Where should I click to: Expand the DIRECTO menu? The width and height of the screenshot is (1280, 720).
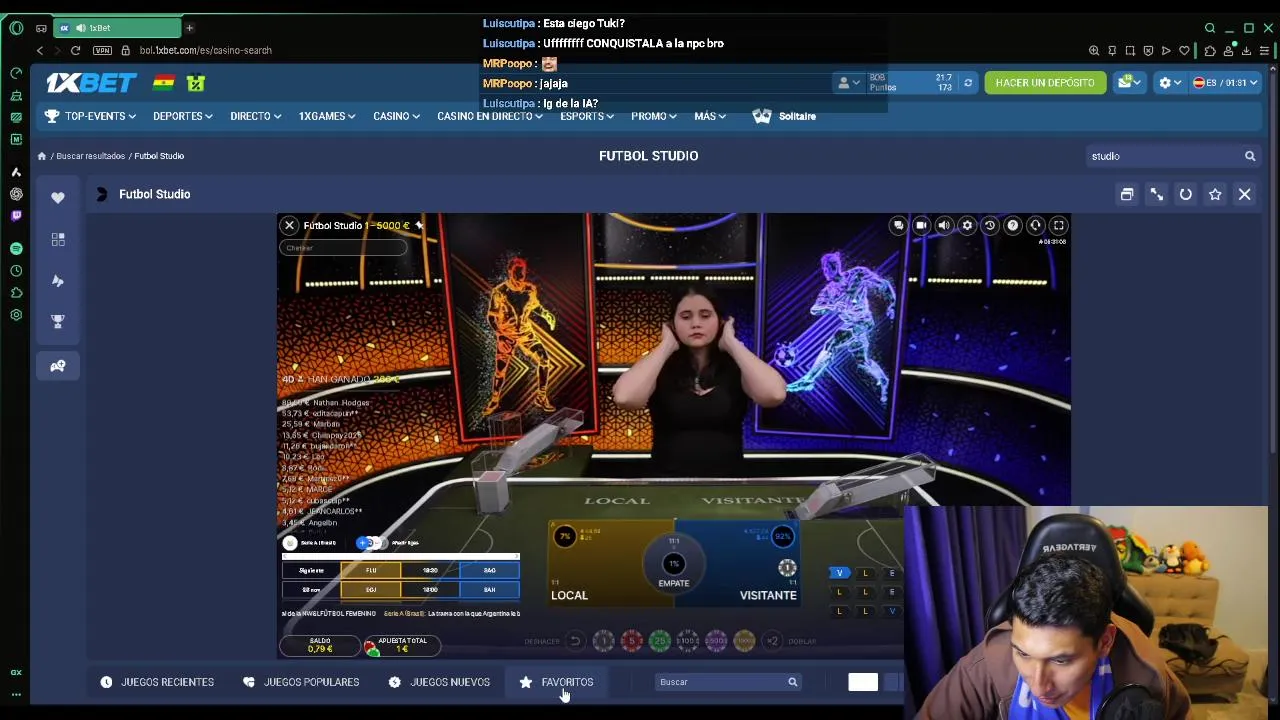pos(255,116)
